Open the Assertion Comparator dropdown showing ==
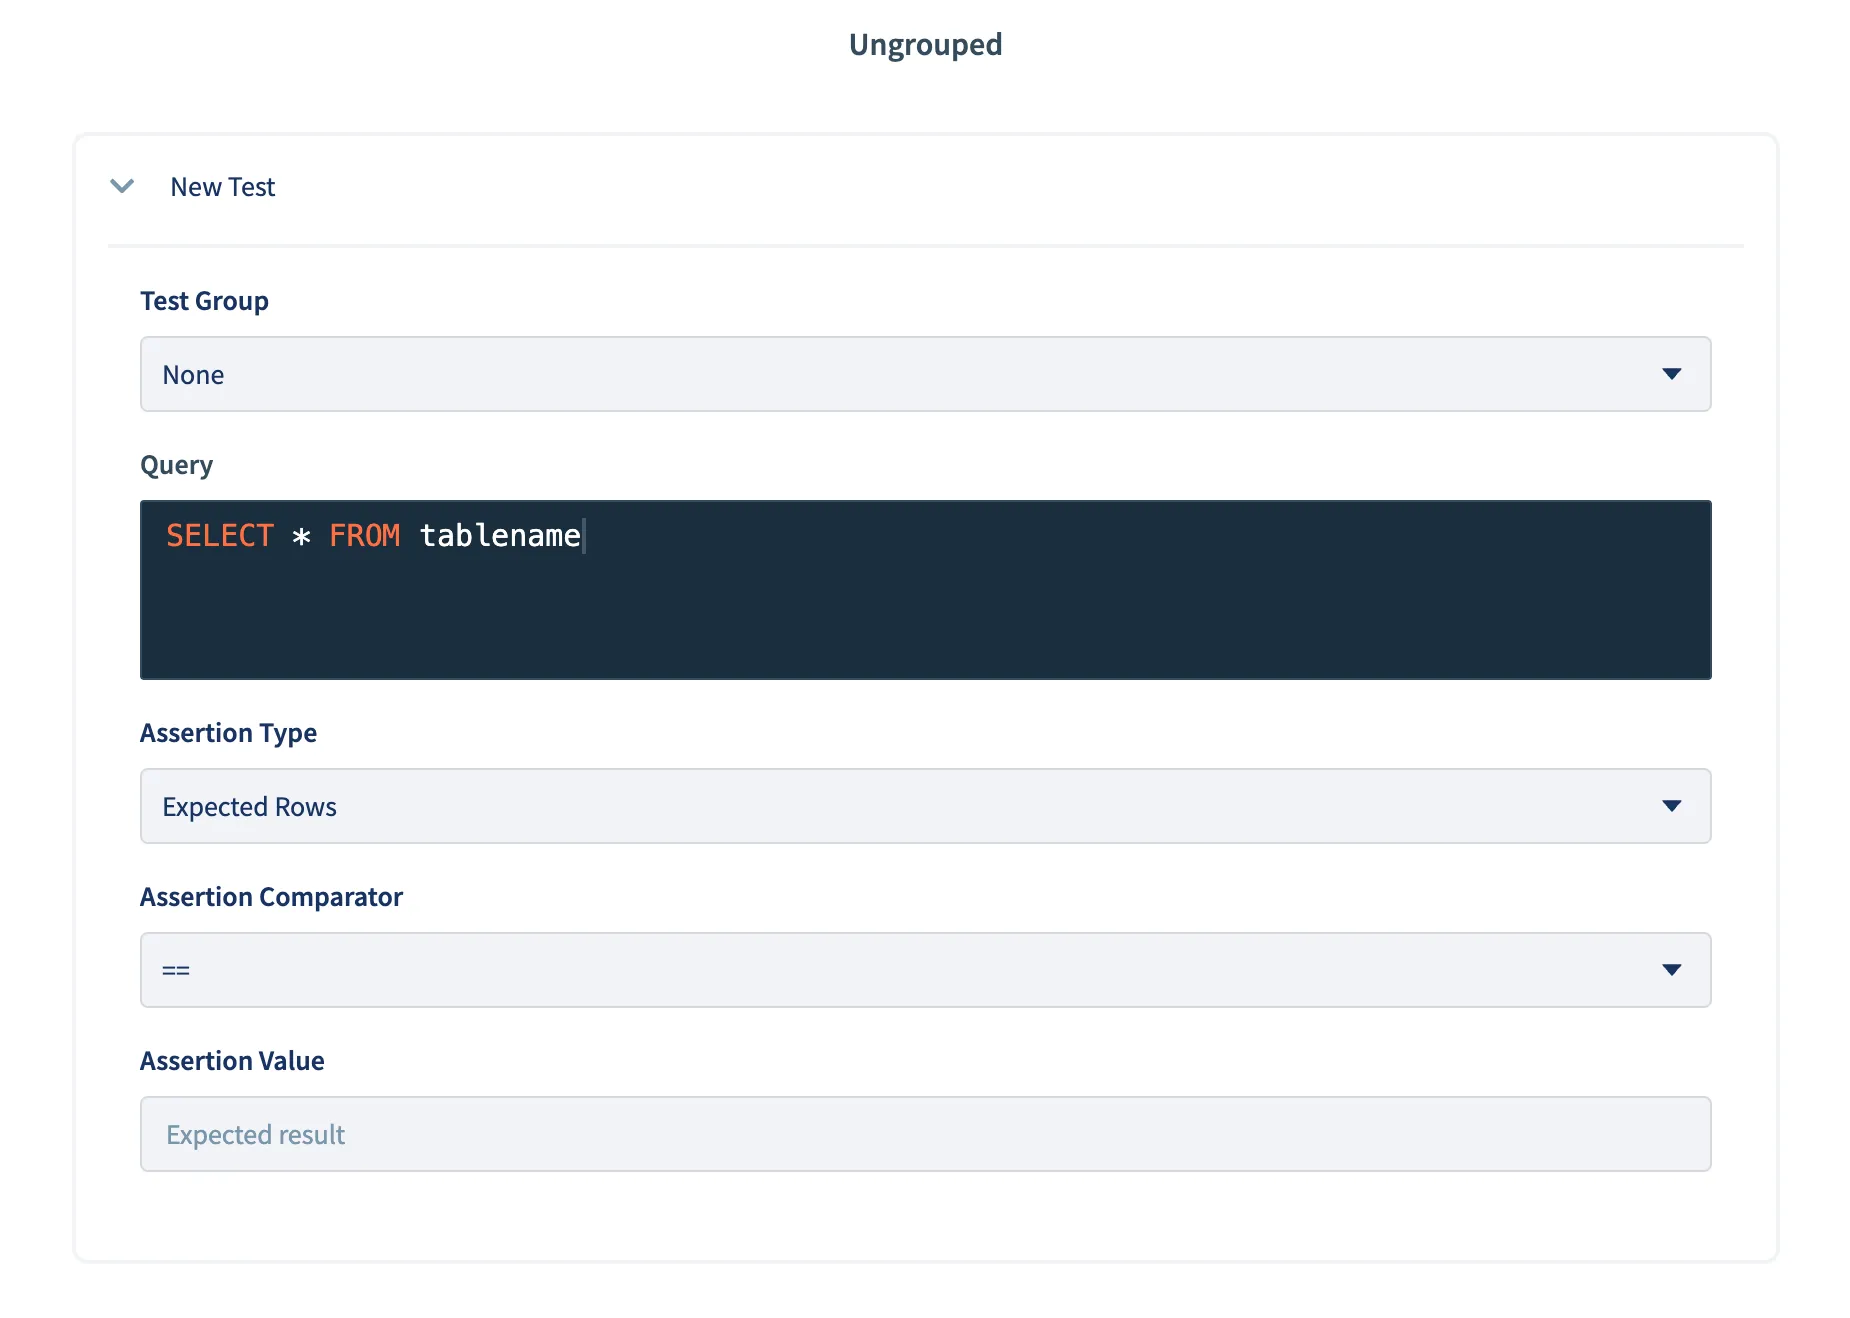 pyautogui.click(x=900, y=970)
